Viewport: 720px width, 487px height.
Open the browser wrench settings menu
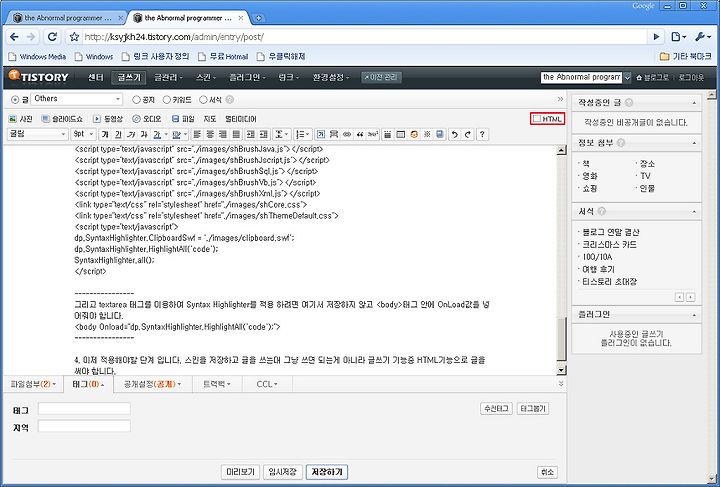click(703, 37)
